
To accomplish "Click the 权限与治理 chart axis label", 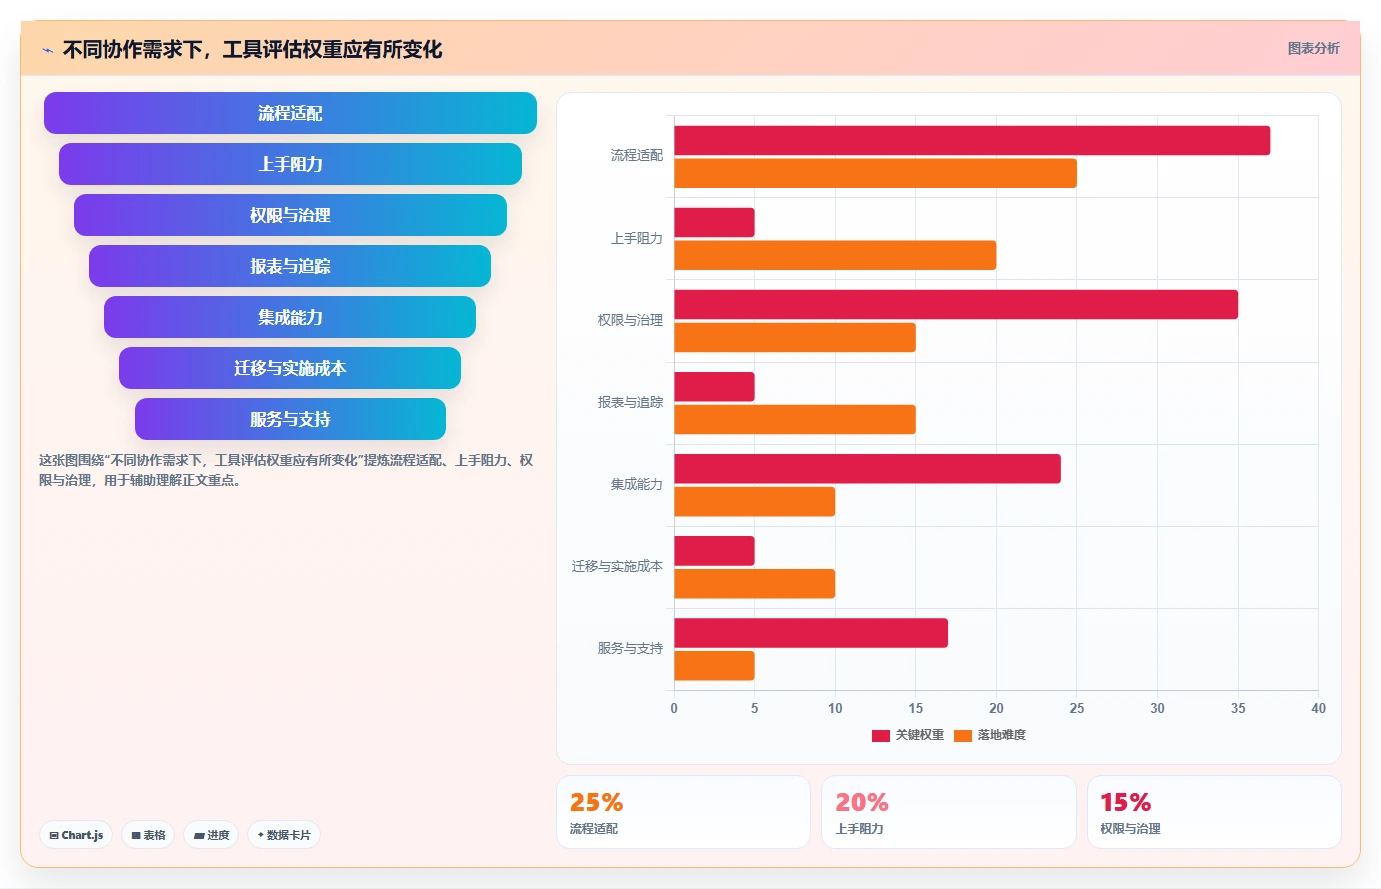I will pyautogui.click(x=630, y=321).
